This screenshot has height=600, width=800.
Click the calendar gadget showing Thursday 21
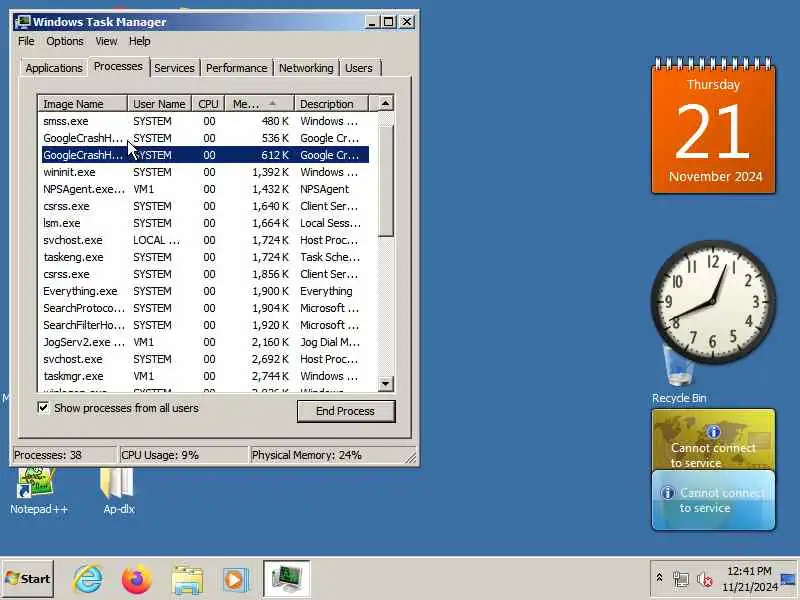713,126
